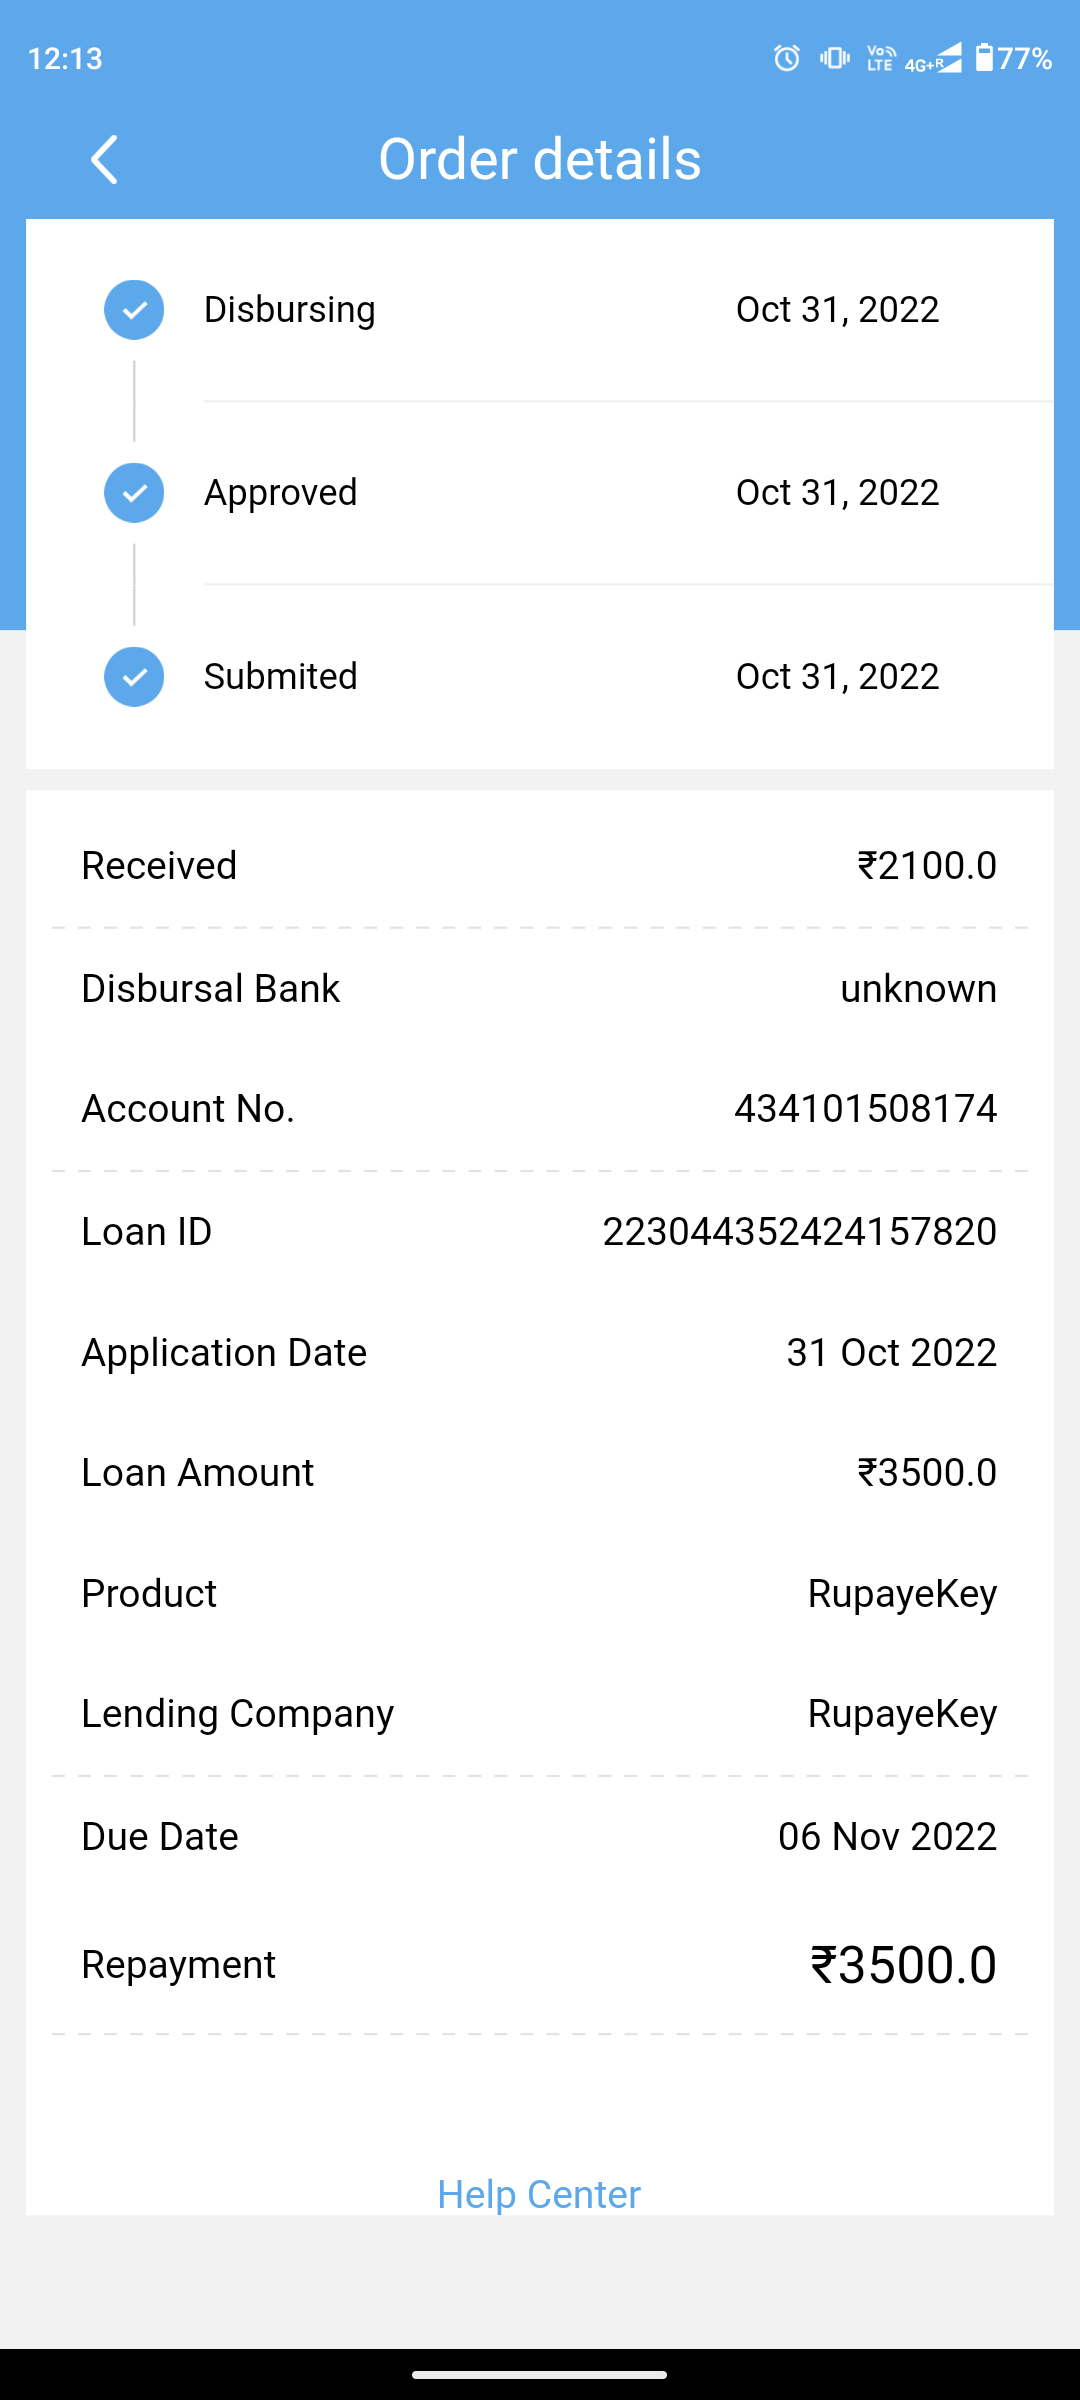
Task: Select the Repayment amount ₹3500.0
Action: 903,1965
